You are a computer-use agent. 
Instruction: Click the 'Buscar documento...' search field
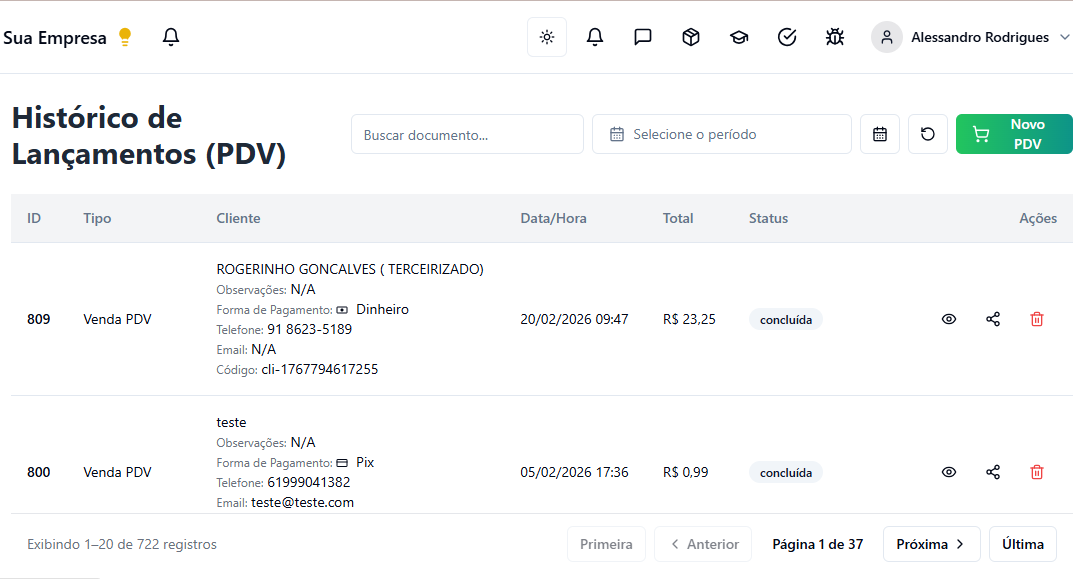coord(467,134)
